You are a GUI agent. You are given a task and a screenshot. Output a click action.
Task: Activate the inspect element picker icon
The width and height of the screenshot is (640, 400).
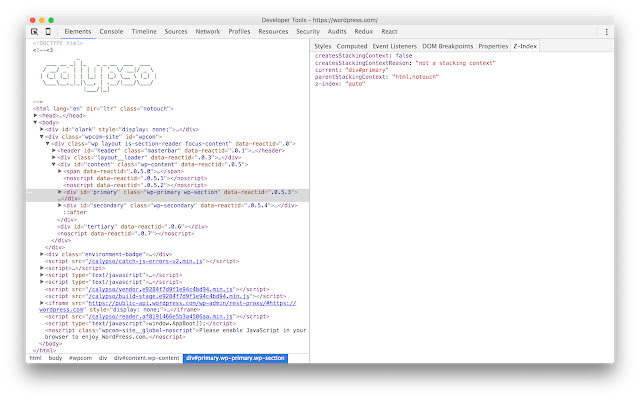click(x=34, y=32)
